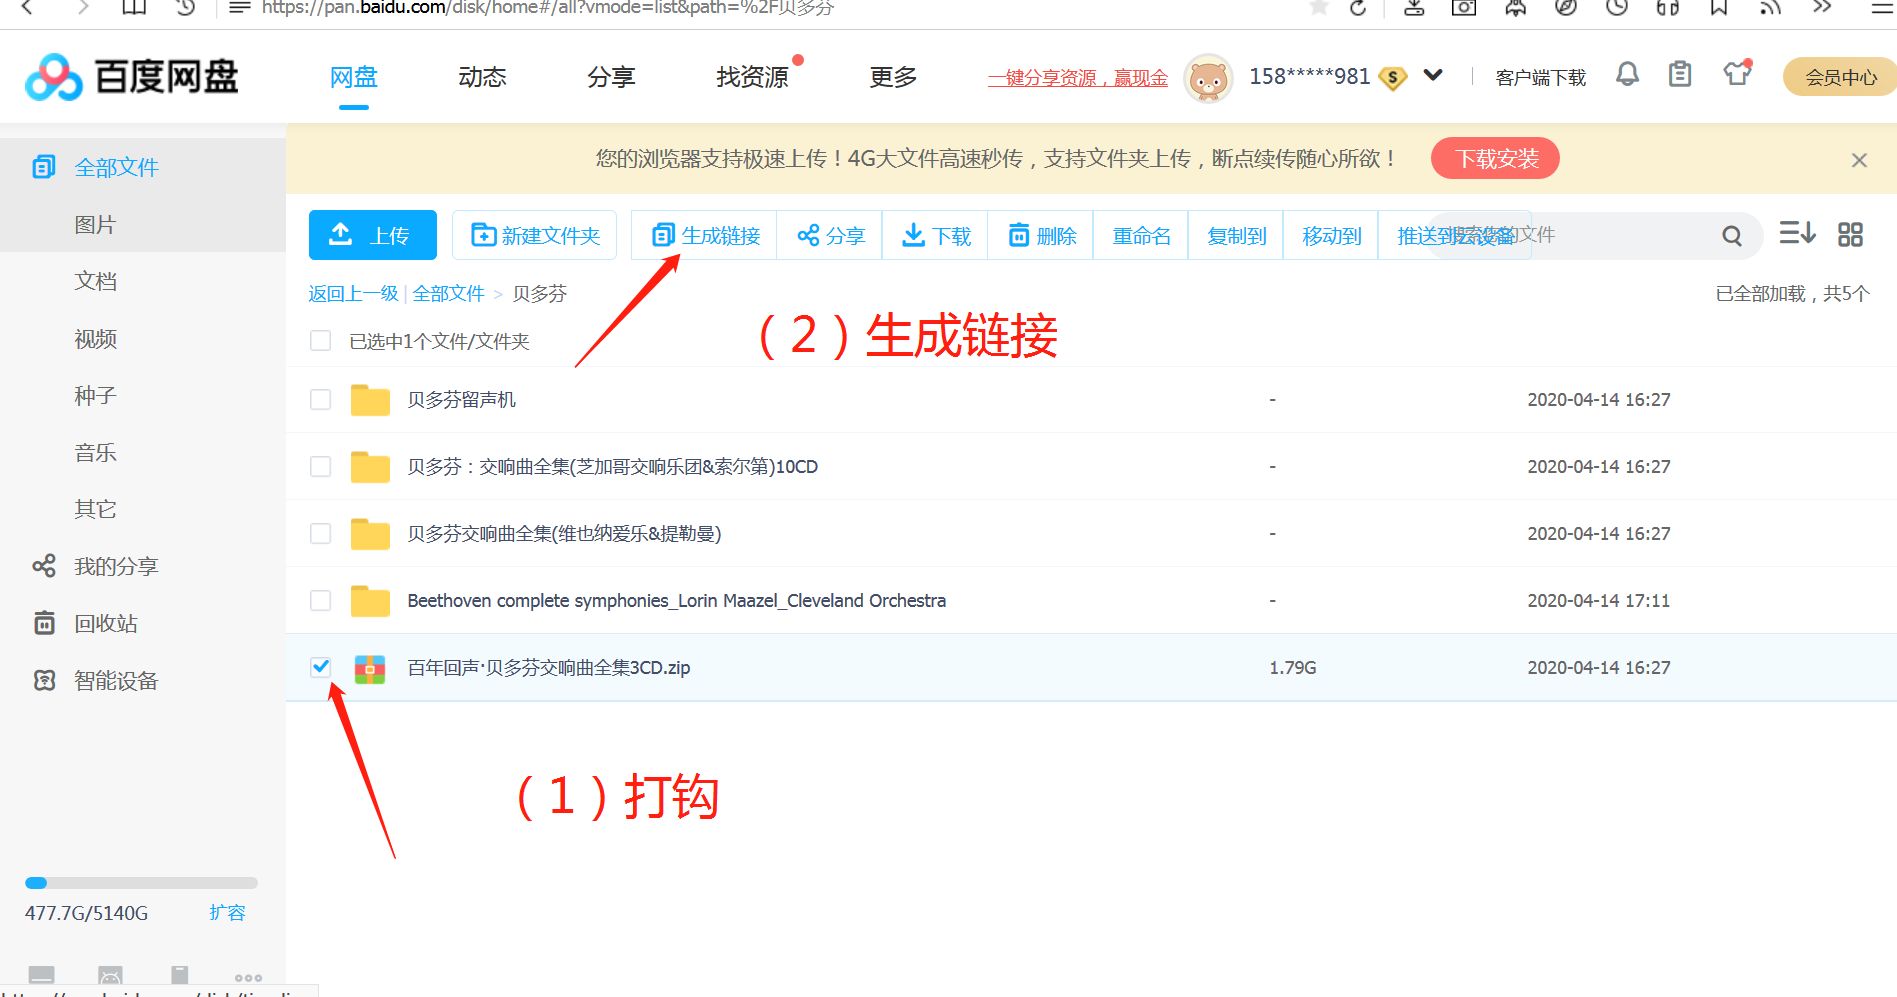Click the Baidu Netdisk logo
The height and width of the screenshot is (997, 1897).
pyautogui.click(x=132, y=77)
